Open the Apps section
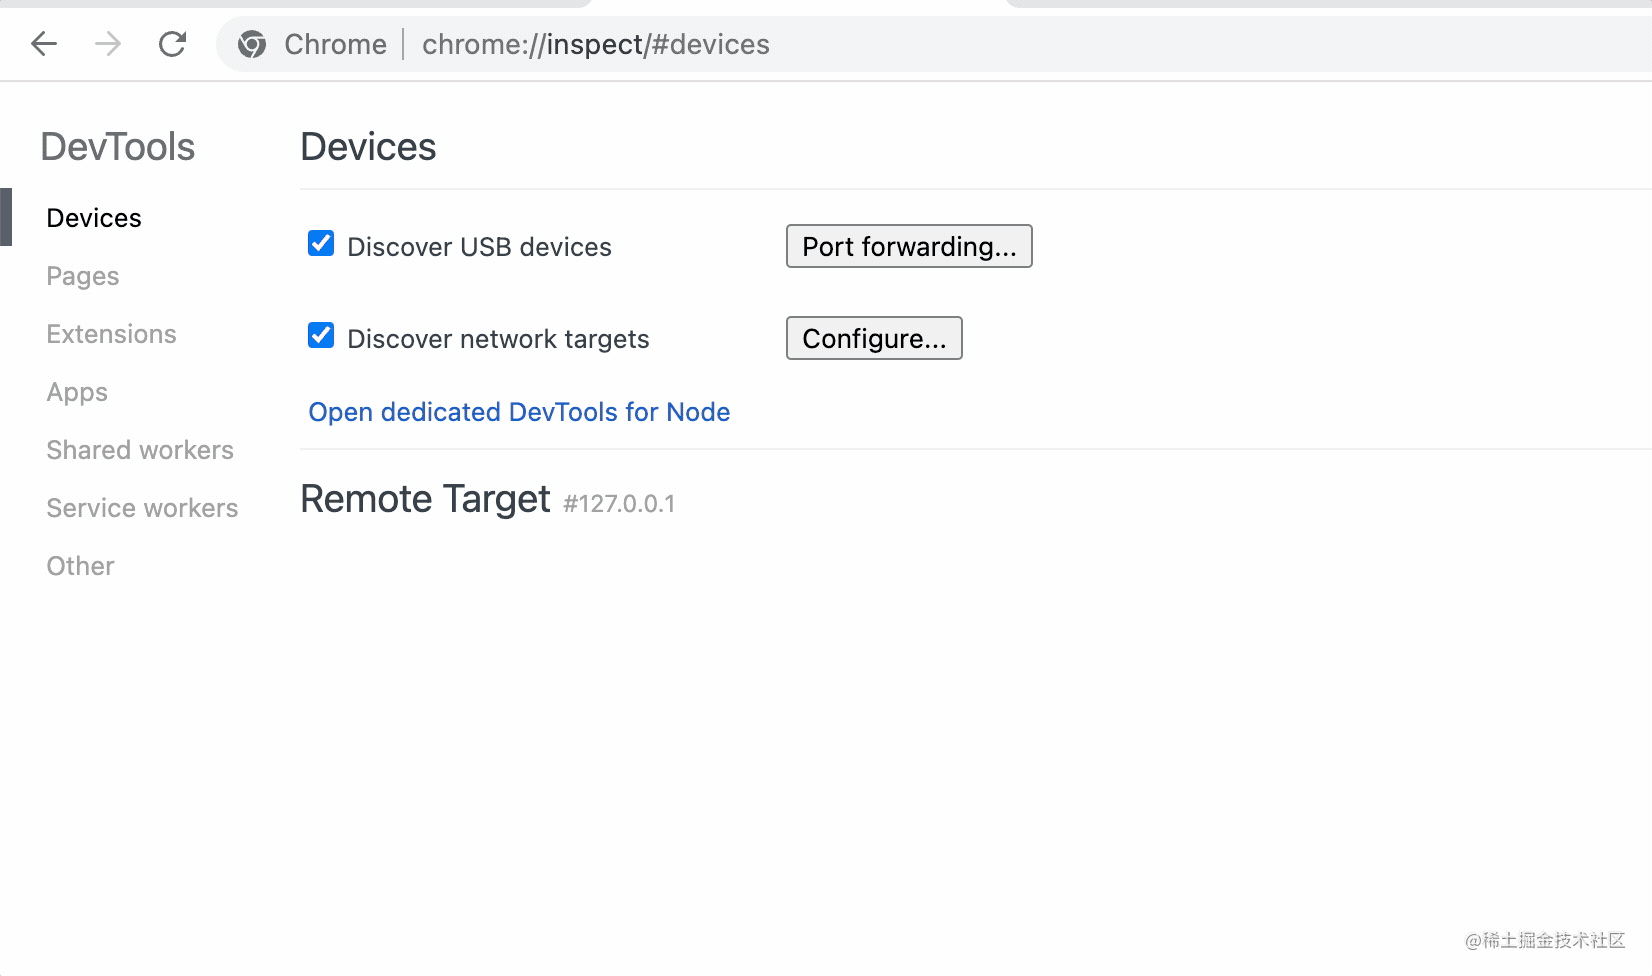This screenshot has width=1652, height=976. [77, 392]
